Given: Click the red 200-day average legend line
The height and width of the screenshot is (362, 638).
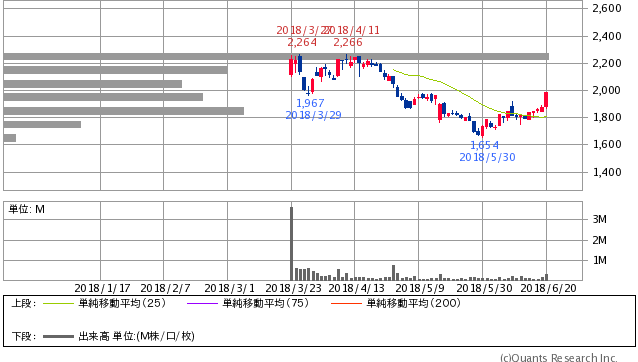Looking at the screenshot, I should pos(346,303).
